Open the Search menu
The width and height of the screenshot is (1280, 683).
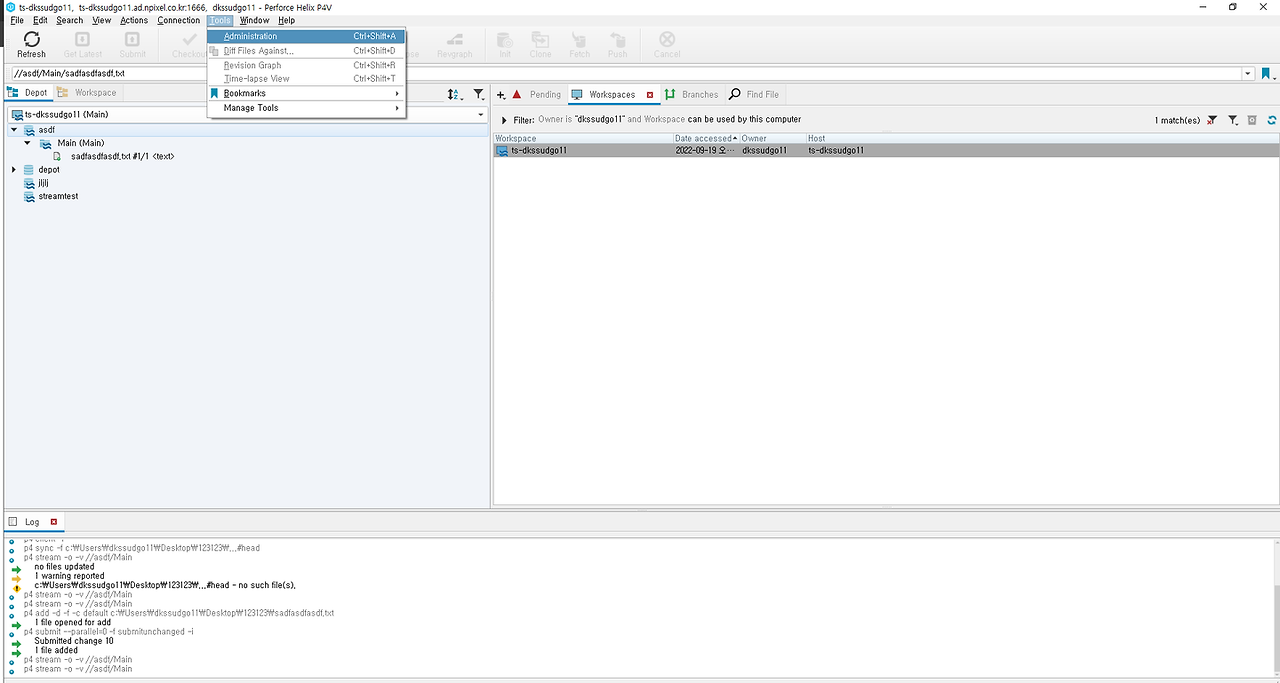point(70,20)
